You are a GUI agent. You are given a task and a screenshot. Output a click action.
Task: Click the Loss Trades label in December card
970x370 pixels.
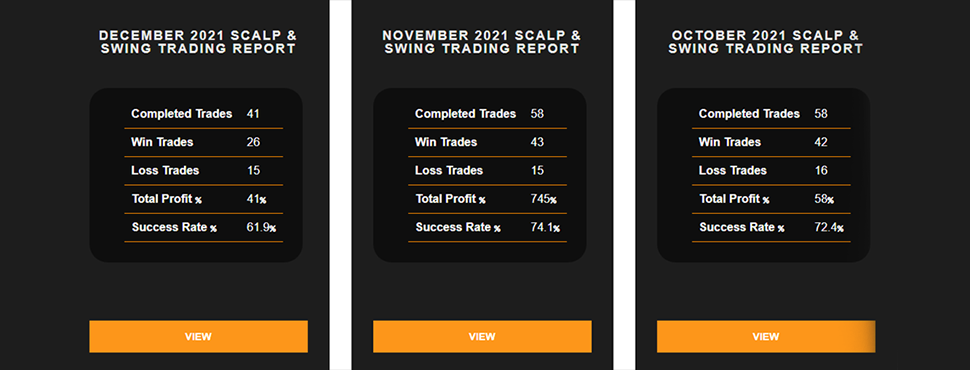[165, 171]
